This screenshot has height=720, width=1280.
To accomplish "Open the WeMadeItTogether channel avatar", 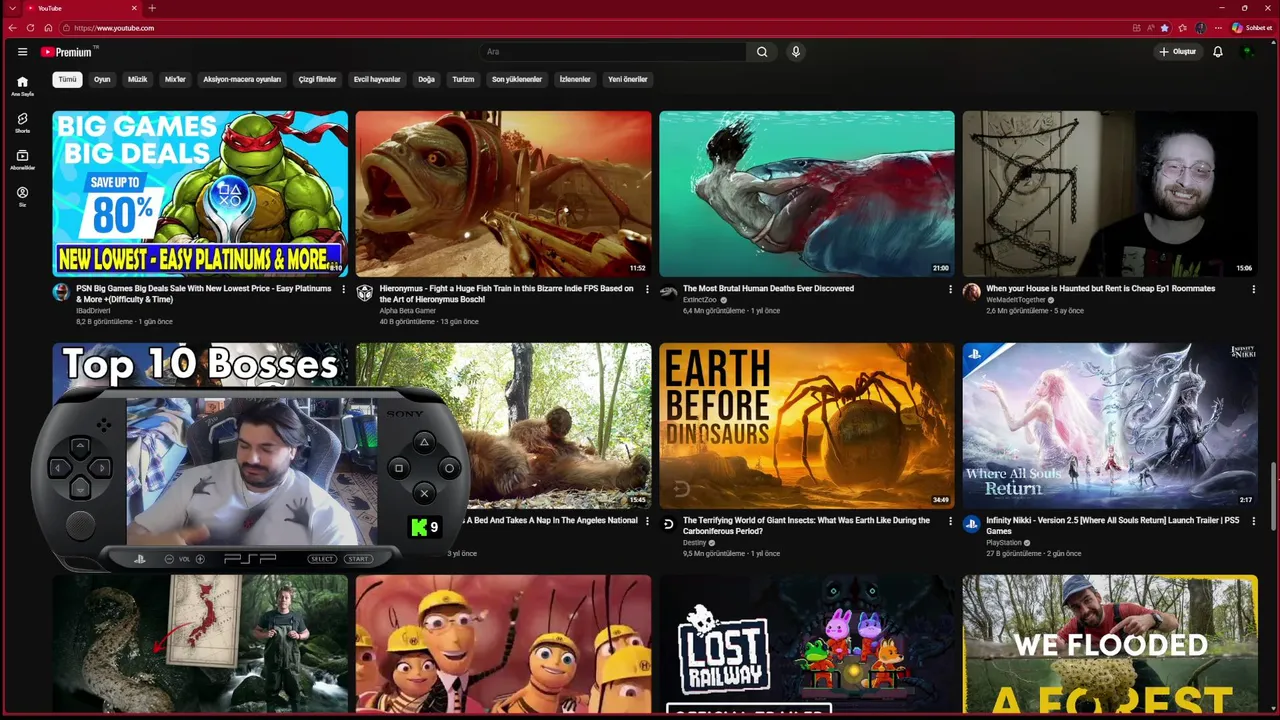I will coord(971,292).
